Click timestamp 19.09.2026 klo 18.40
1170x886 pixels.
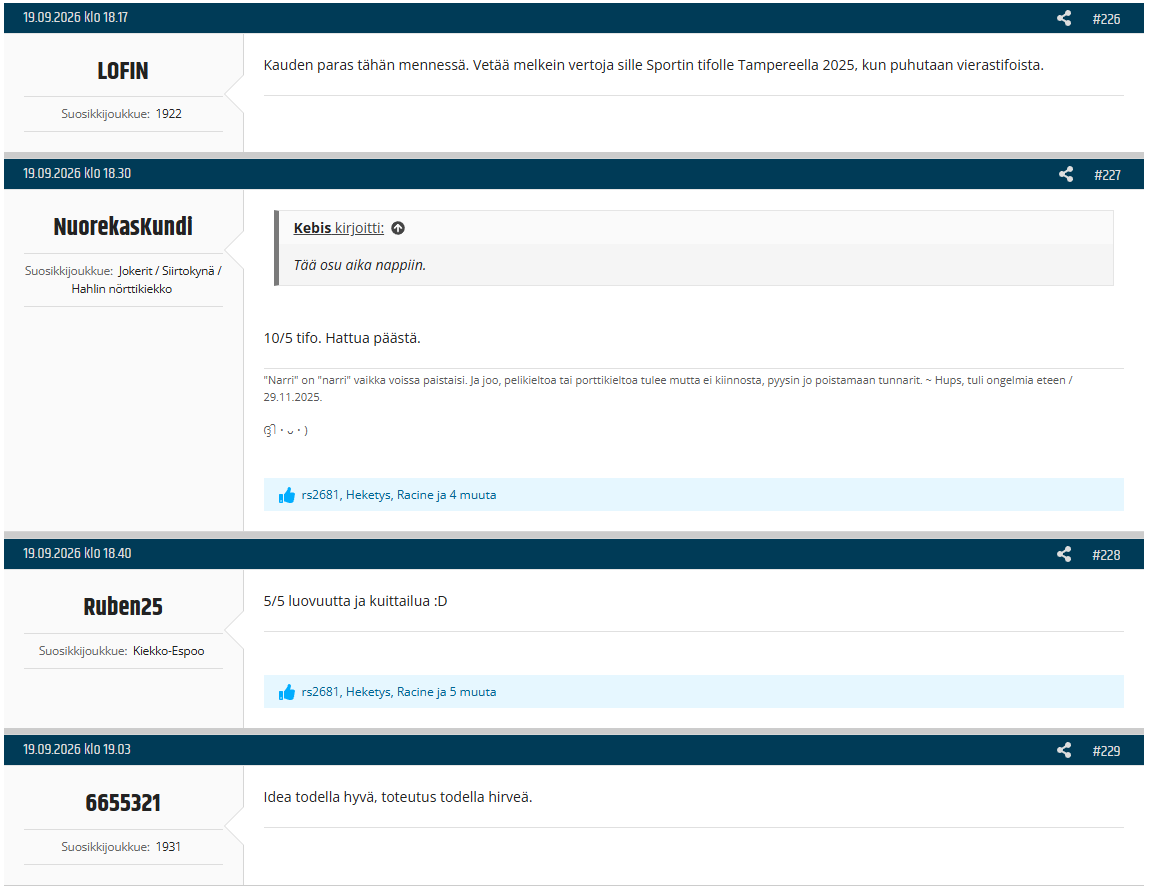point(77,553)
